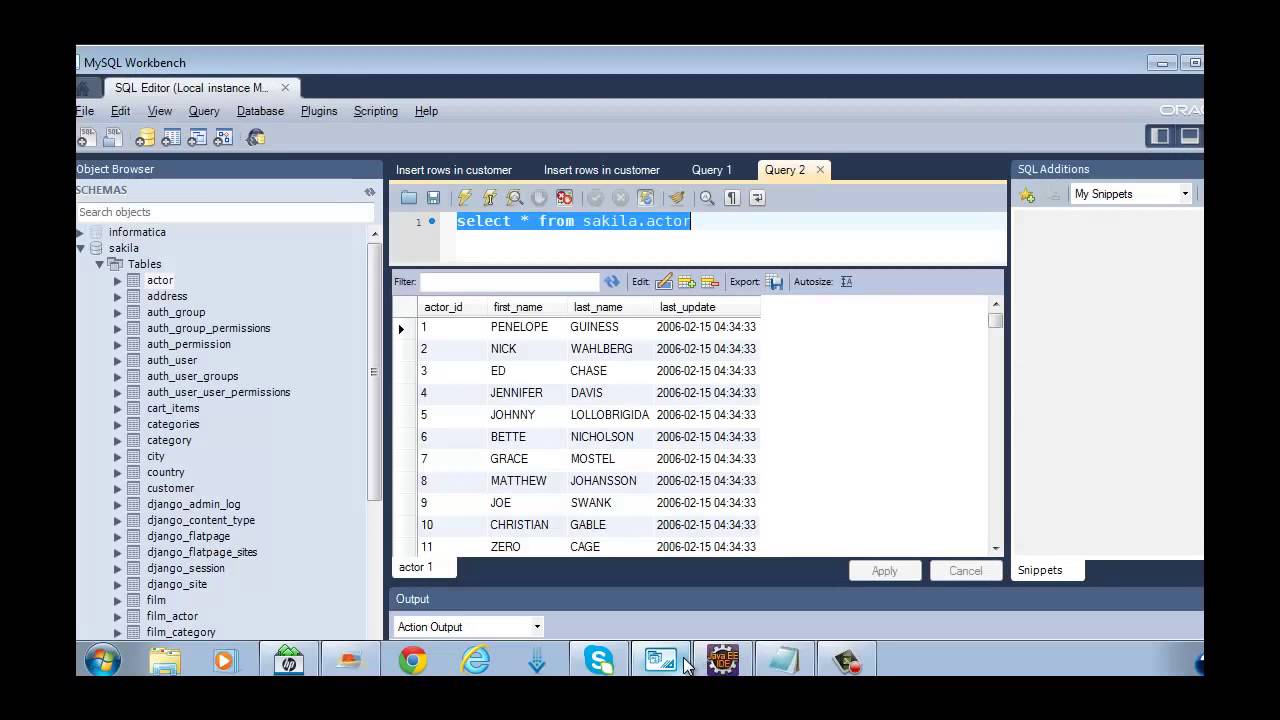Switch to the Query 1 tab
1280x720 pixels.
pos(712,170)
